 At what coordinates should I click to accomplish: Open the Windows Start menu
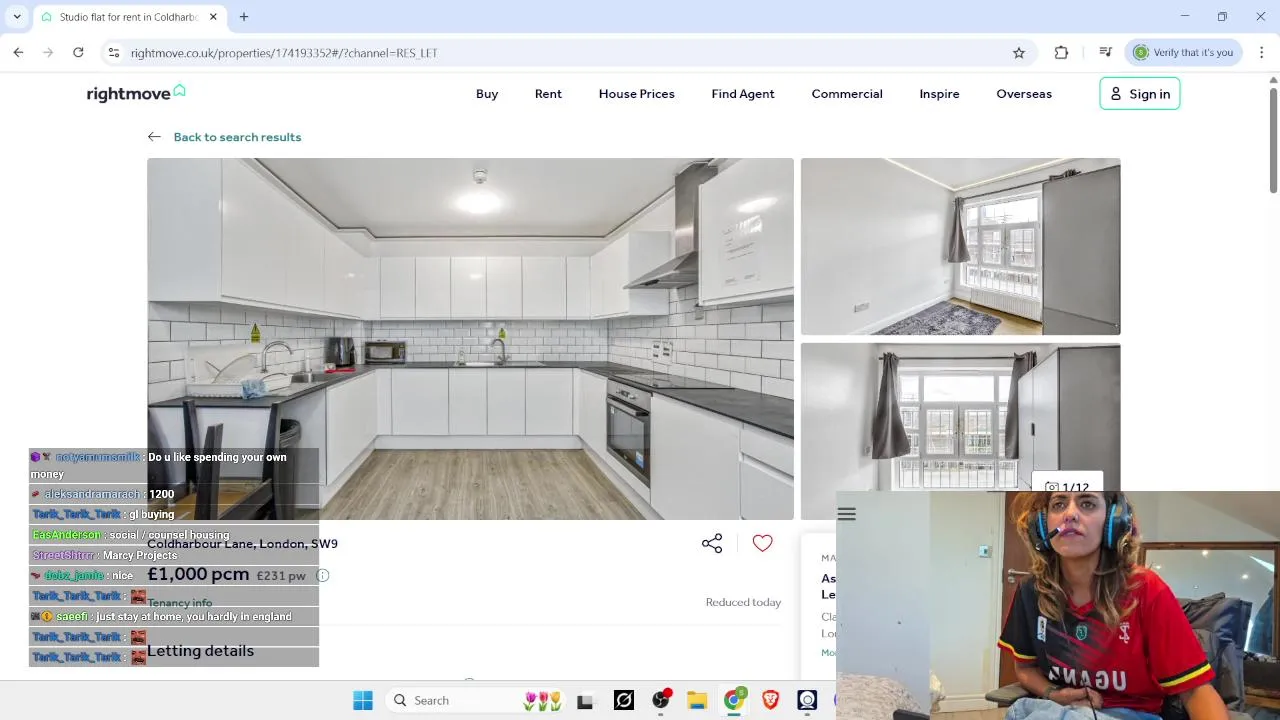click(363, 701)
